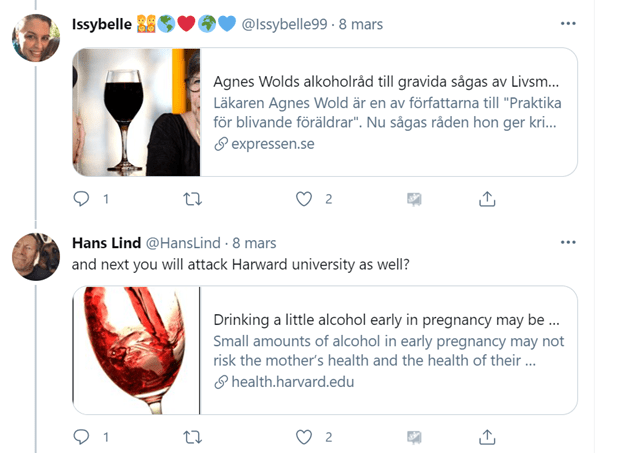Open Issybelle's profile picture
This screenshot has width=622, height=453.
35,40
